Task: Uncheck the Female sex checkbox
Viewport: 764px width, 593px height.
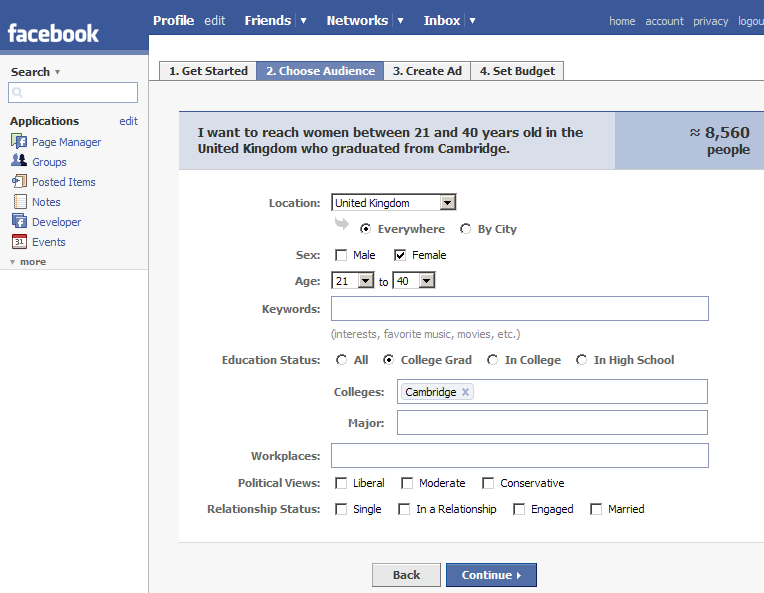Action: tap(400, 255)
